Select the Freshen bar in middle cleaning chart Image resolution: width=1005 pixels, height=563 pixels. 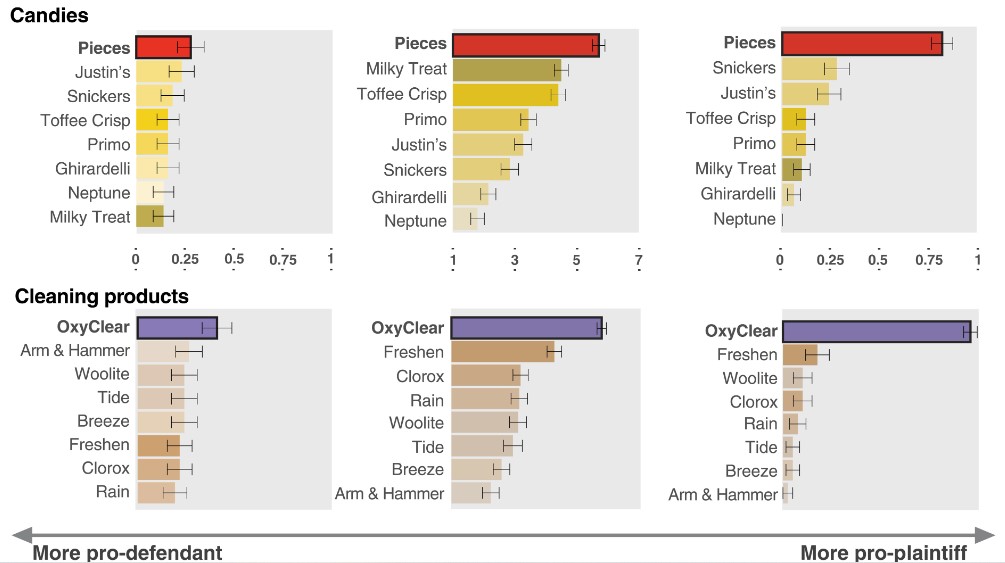click(x=502, y=352)
